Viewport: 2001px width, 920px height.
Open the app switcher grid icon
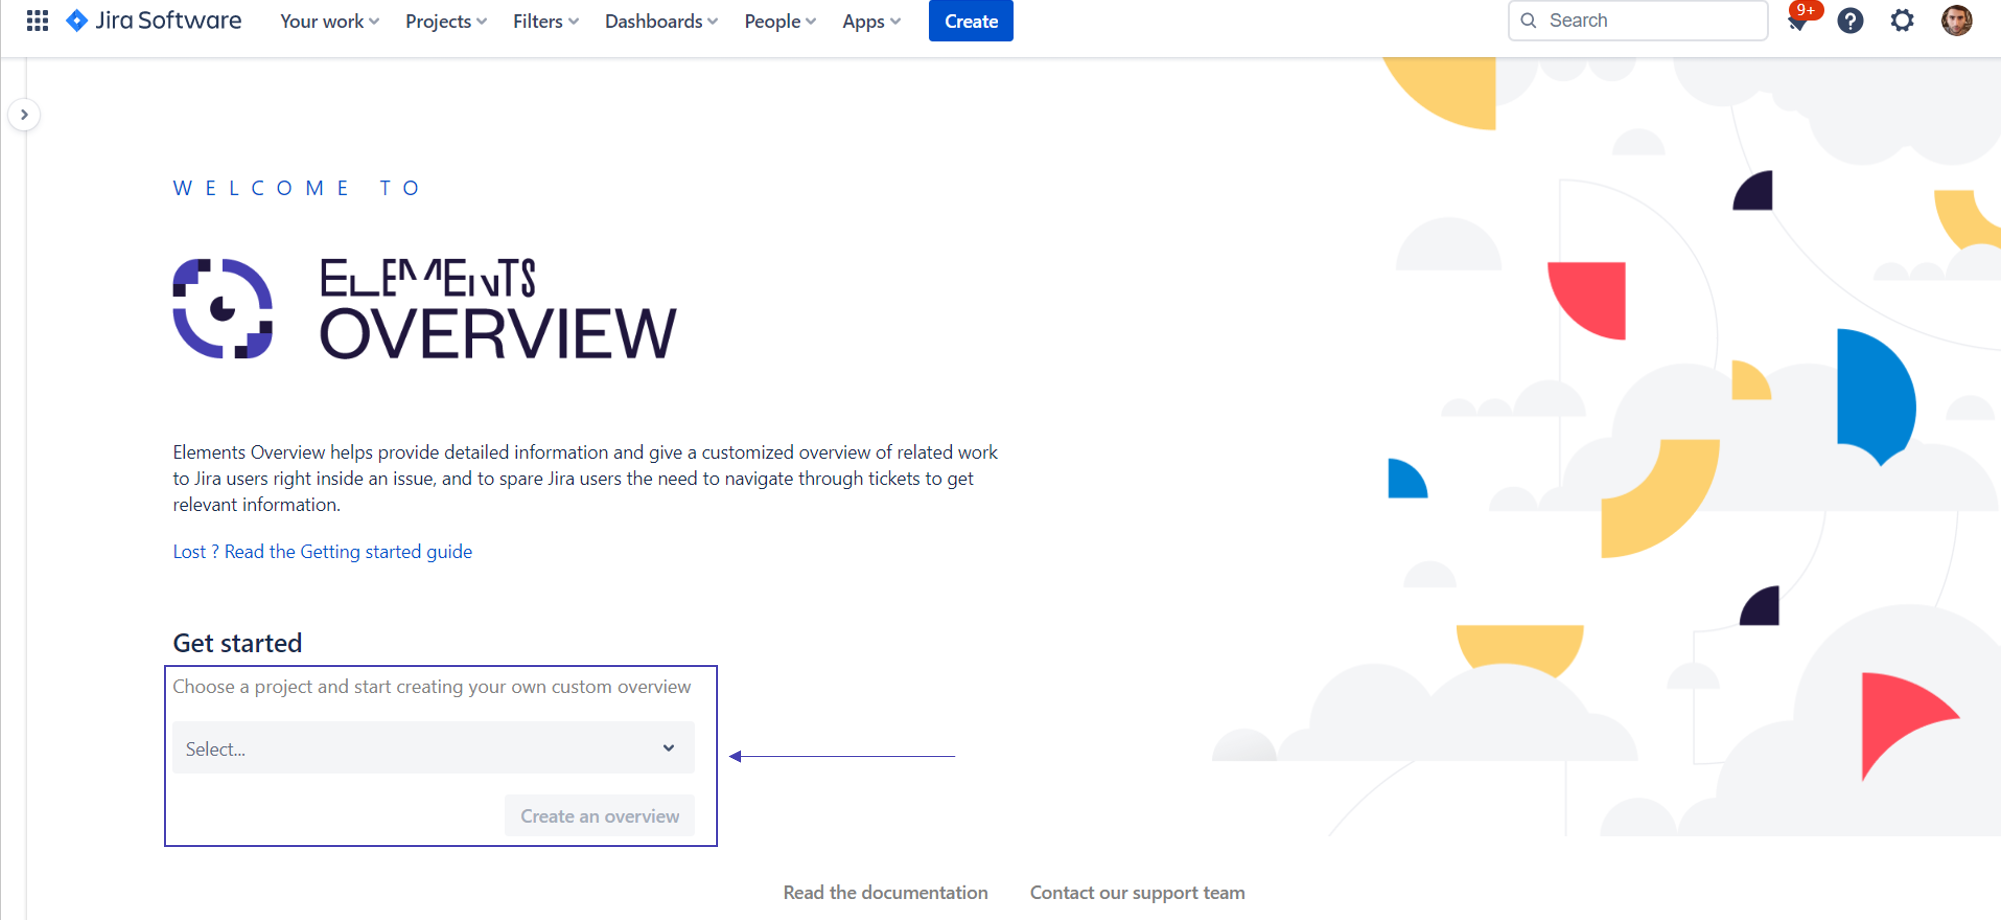(37, 21)
